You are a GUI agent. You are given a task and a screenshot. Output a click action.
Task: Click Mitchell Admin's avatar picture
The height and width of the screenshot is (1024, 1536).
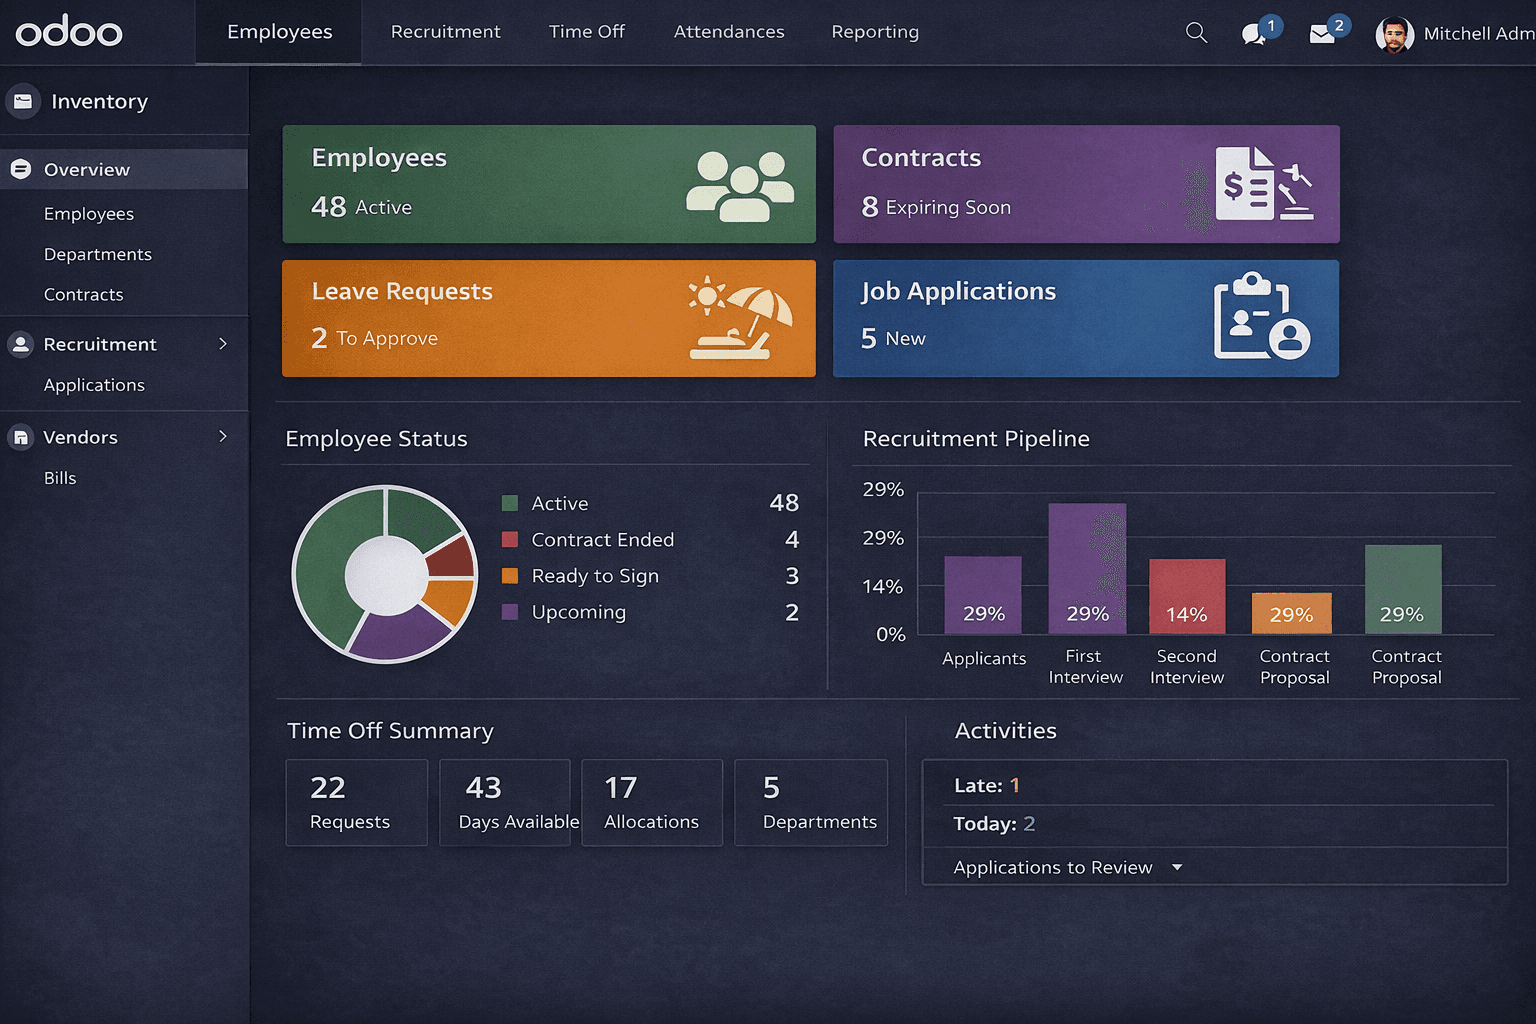pyautogui.click(x=1394, y=34)
